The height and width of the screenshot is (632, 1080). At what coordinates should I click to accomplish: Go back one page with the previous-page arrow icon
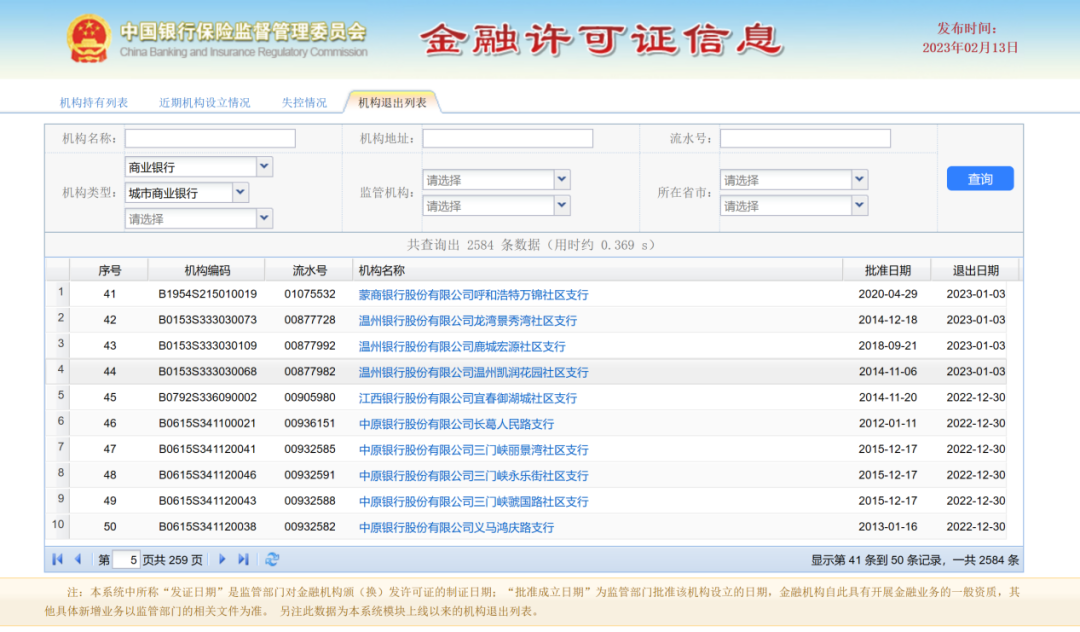click(79, 558)
